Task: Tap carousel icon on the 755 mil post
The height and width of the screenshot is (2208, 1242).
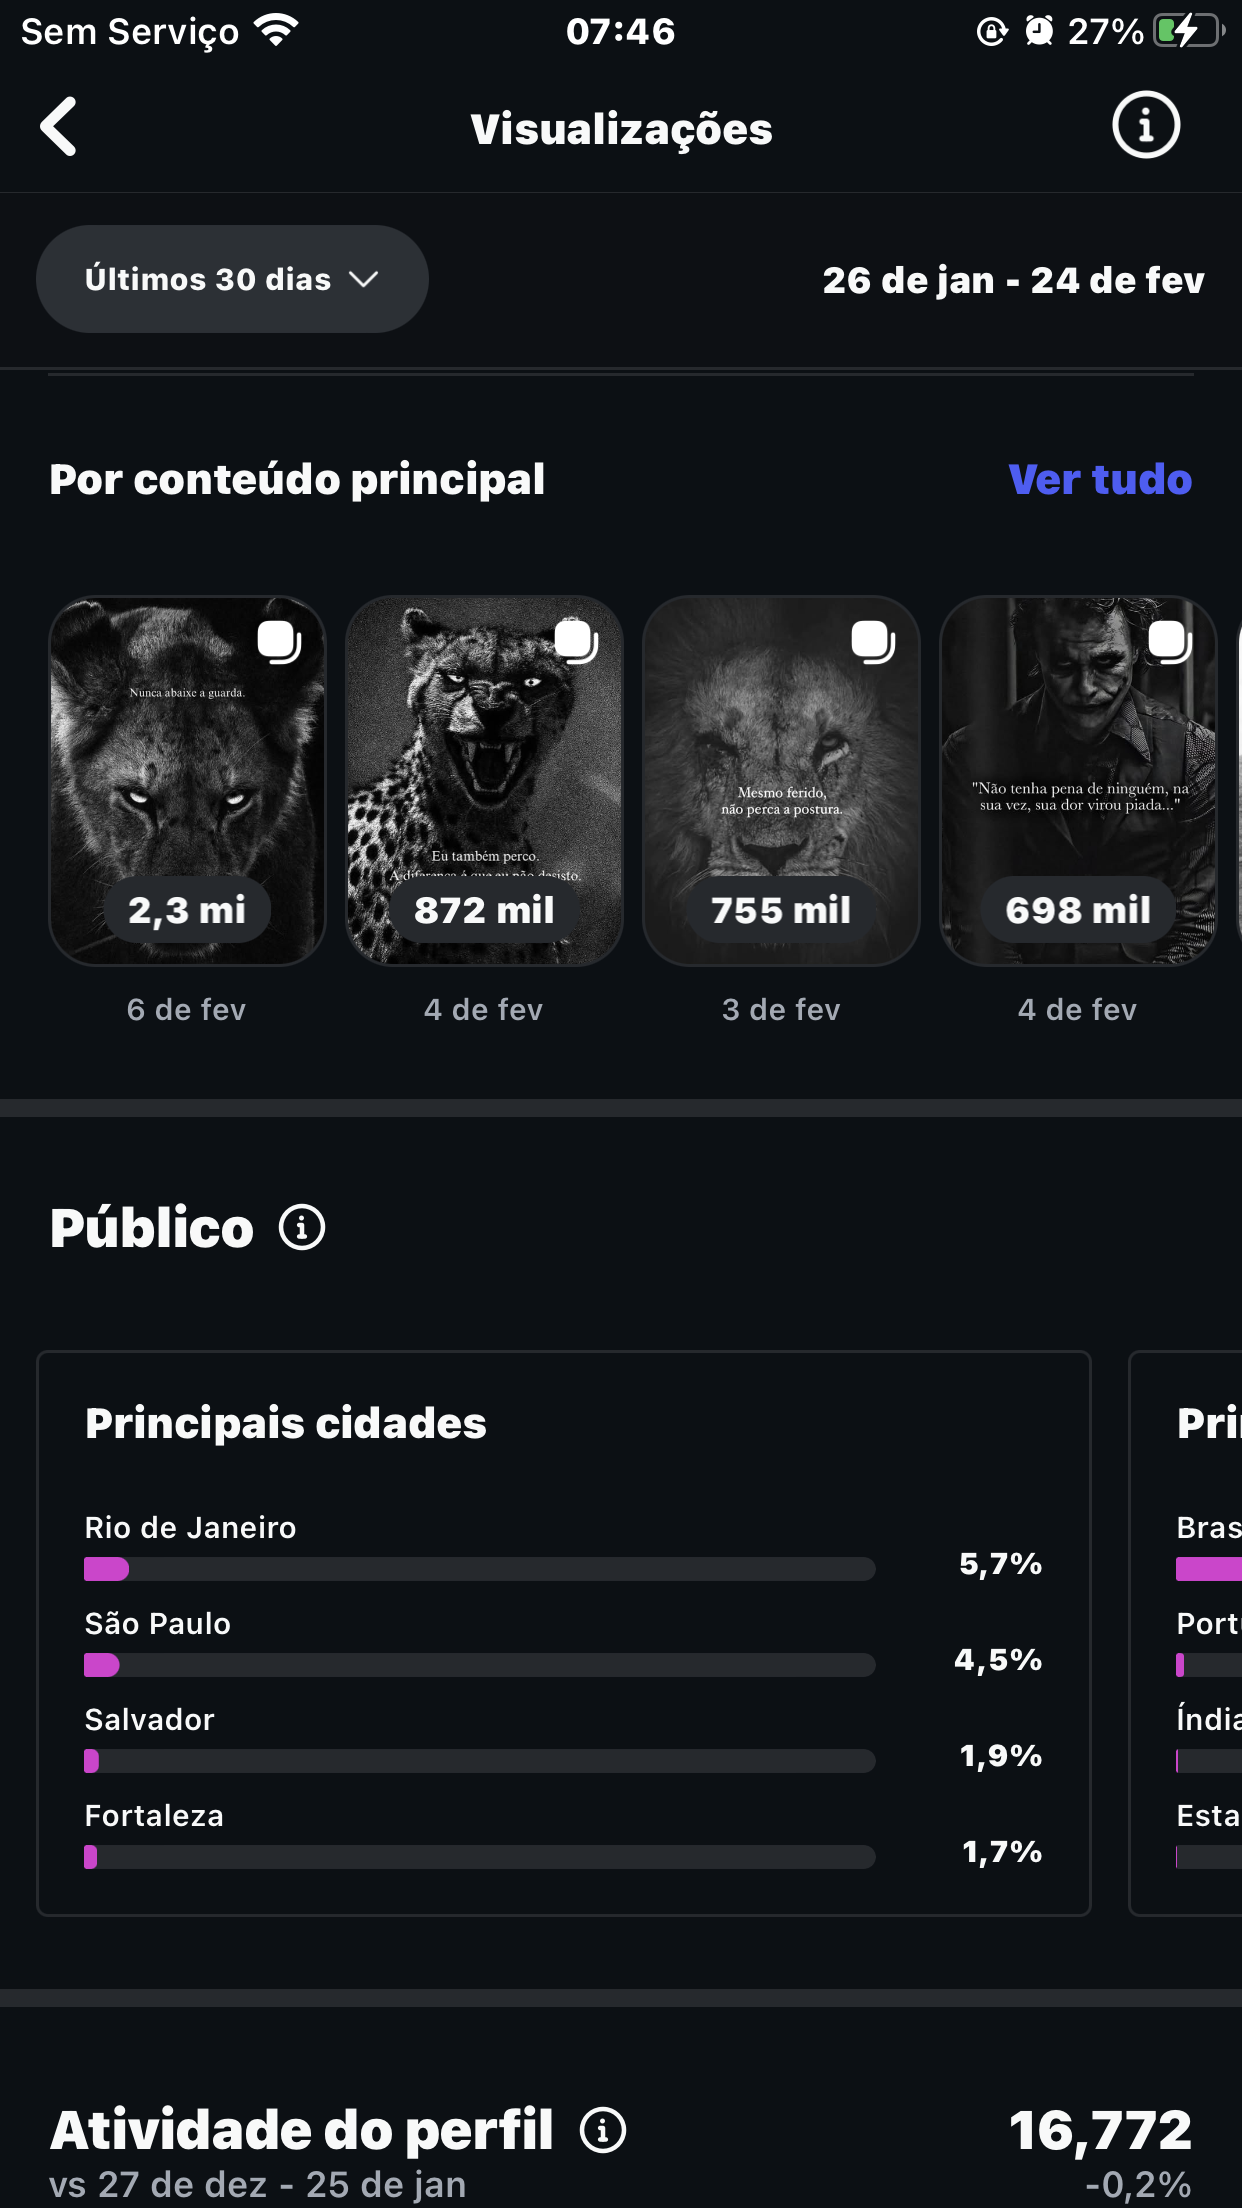Action: (x=873, y=642)
